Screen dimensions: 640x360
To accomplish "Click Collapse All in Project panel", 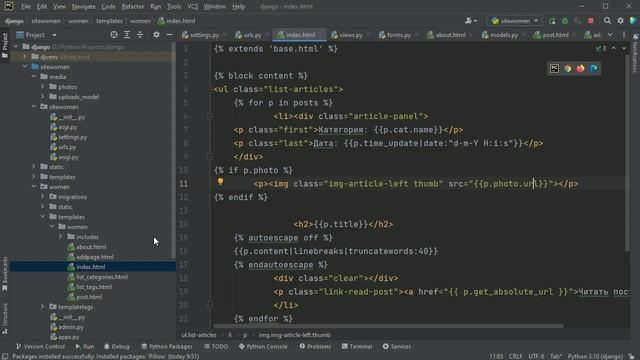I will coord(140,35).
